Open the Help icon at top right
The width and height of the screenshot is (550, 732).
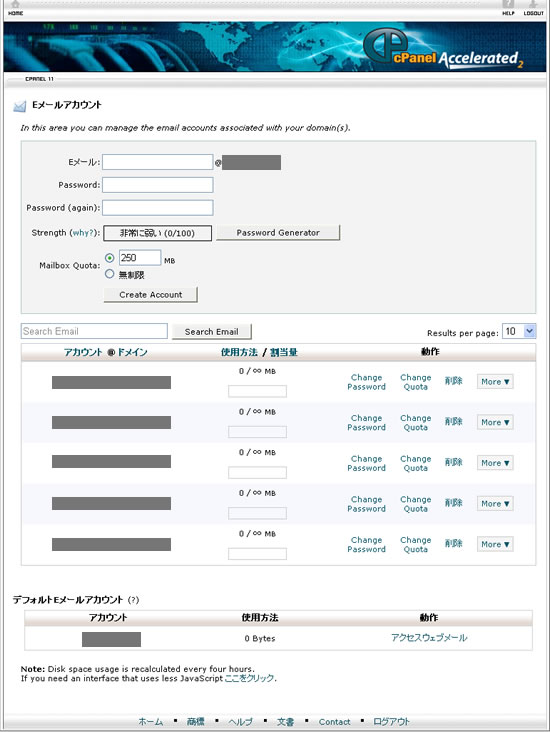click(508, 6)
